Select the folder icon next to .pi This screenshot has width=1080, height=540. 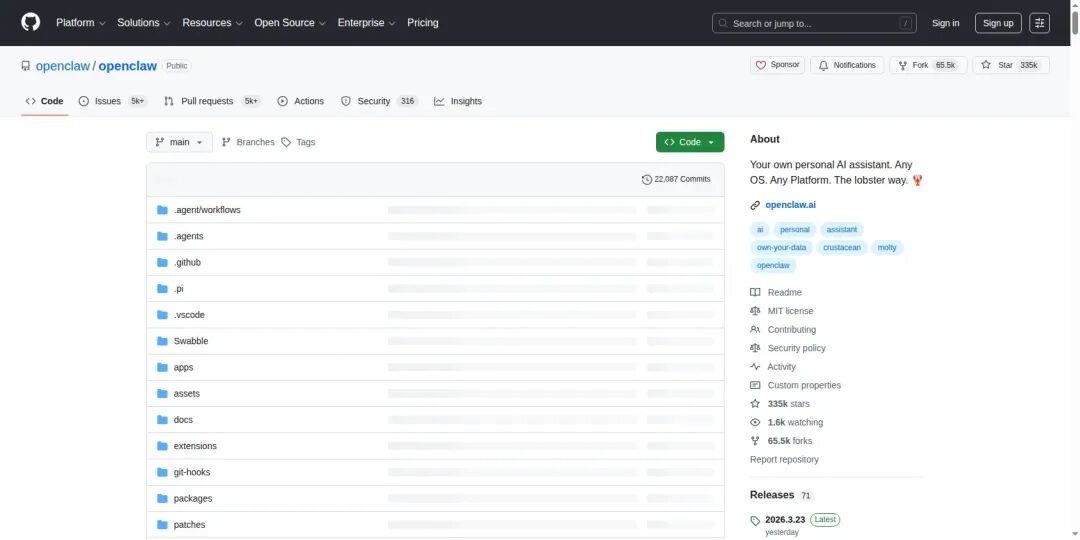click(163, 289)
